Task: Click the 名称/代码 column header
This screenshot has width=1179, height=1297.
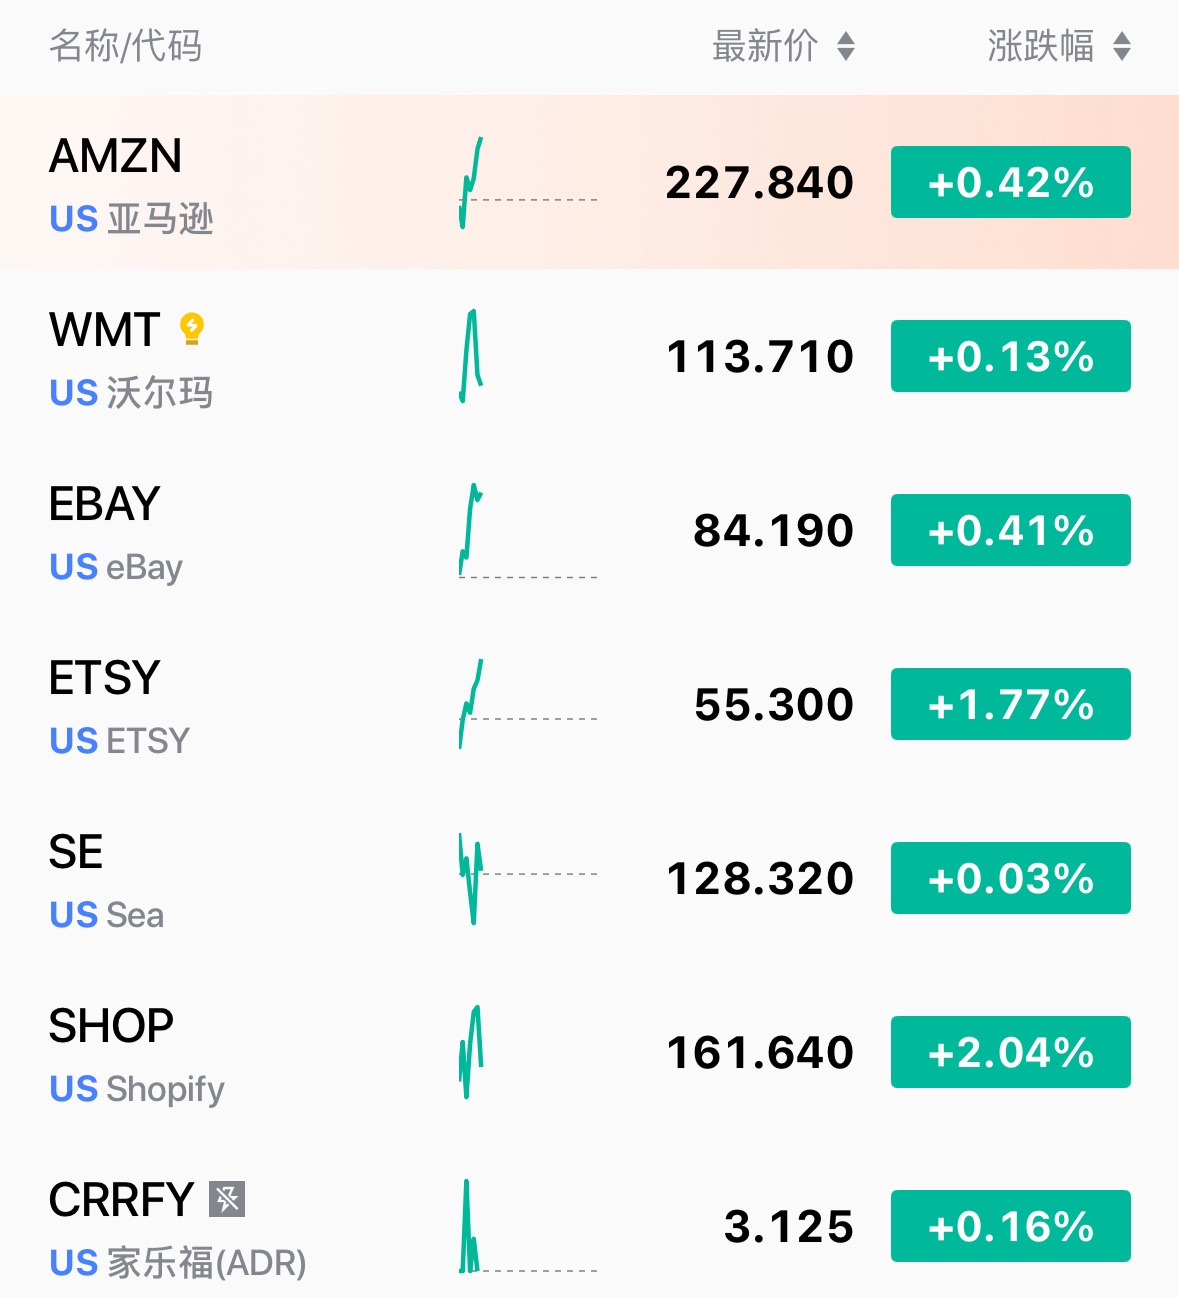Action: click(x=126, y=46)
